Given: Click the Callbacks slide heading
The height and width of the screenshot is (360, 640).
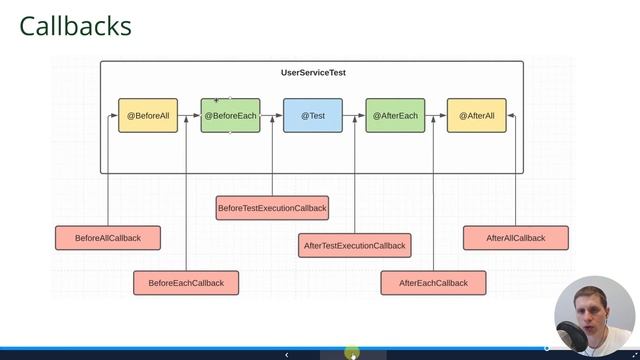Looking at the screenshot, I should [x=76, y=26].
